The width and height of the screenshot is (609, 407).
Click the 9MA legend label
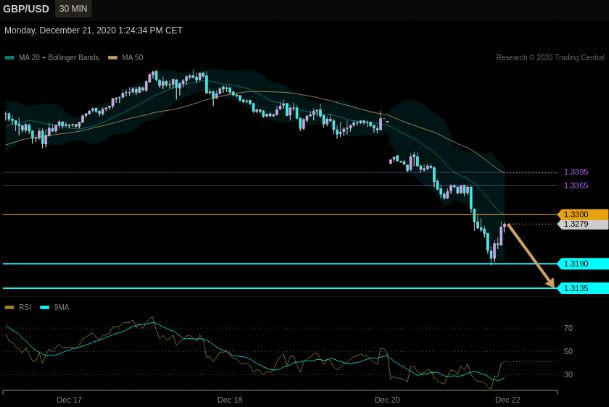coord(61,307)
